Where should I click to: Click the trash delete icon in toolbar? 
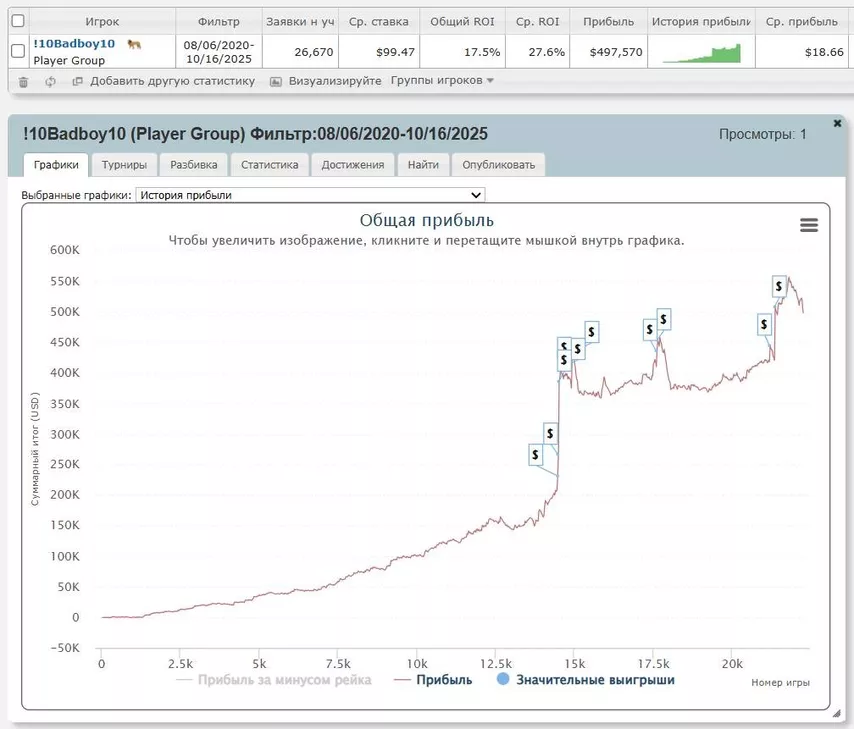(24, 81)
